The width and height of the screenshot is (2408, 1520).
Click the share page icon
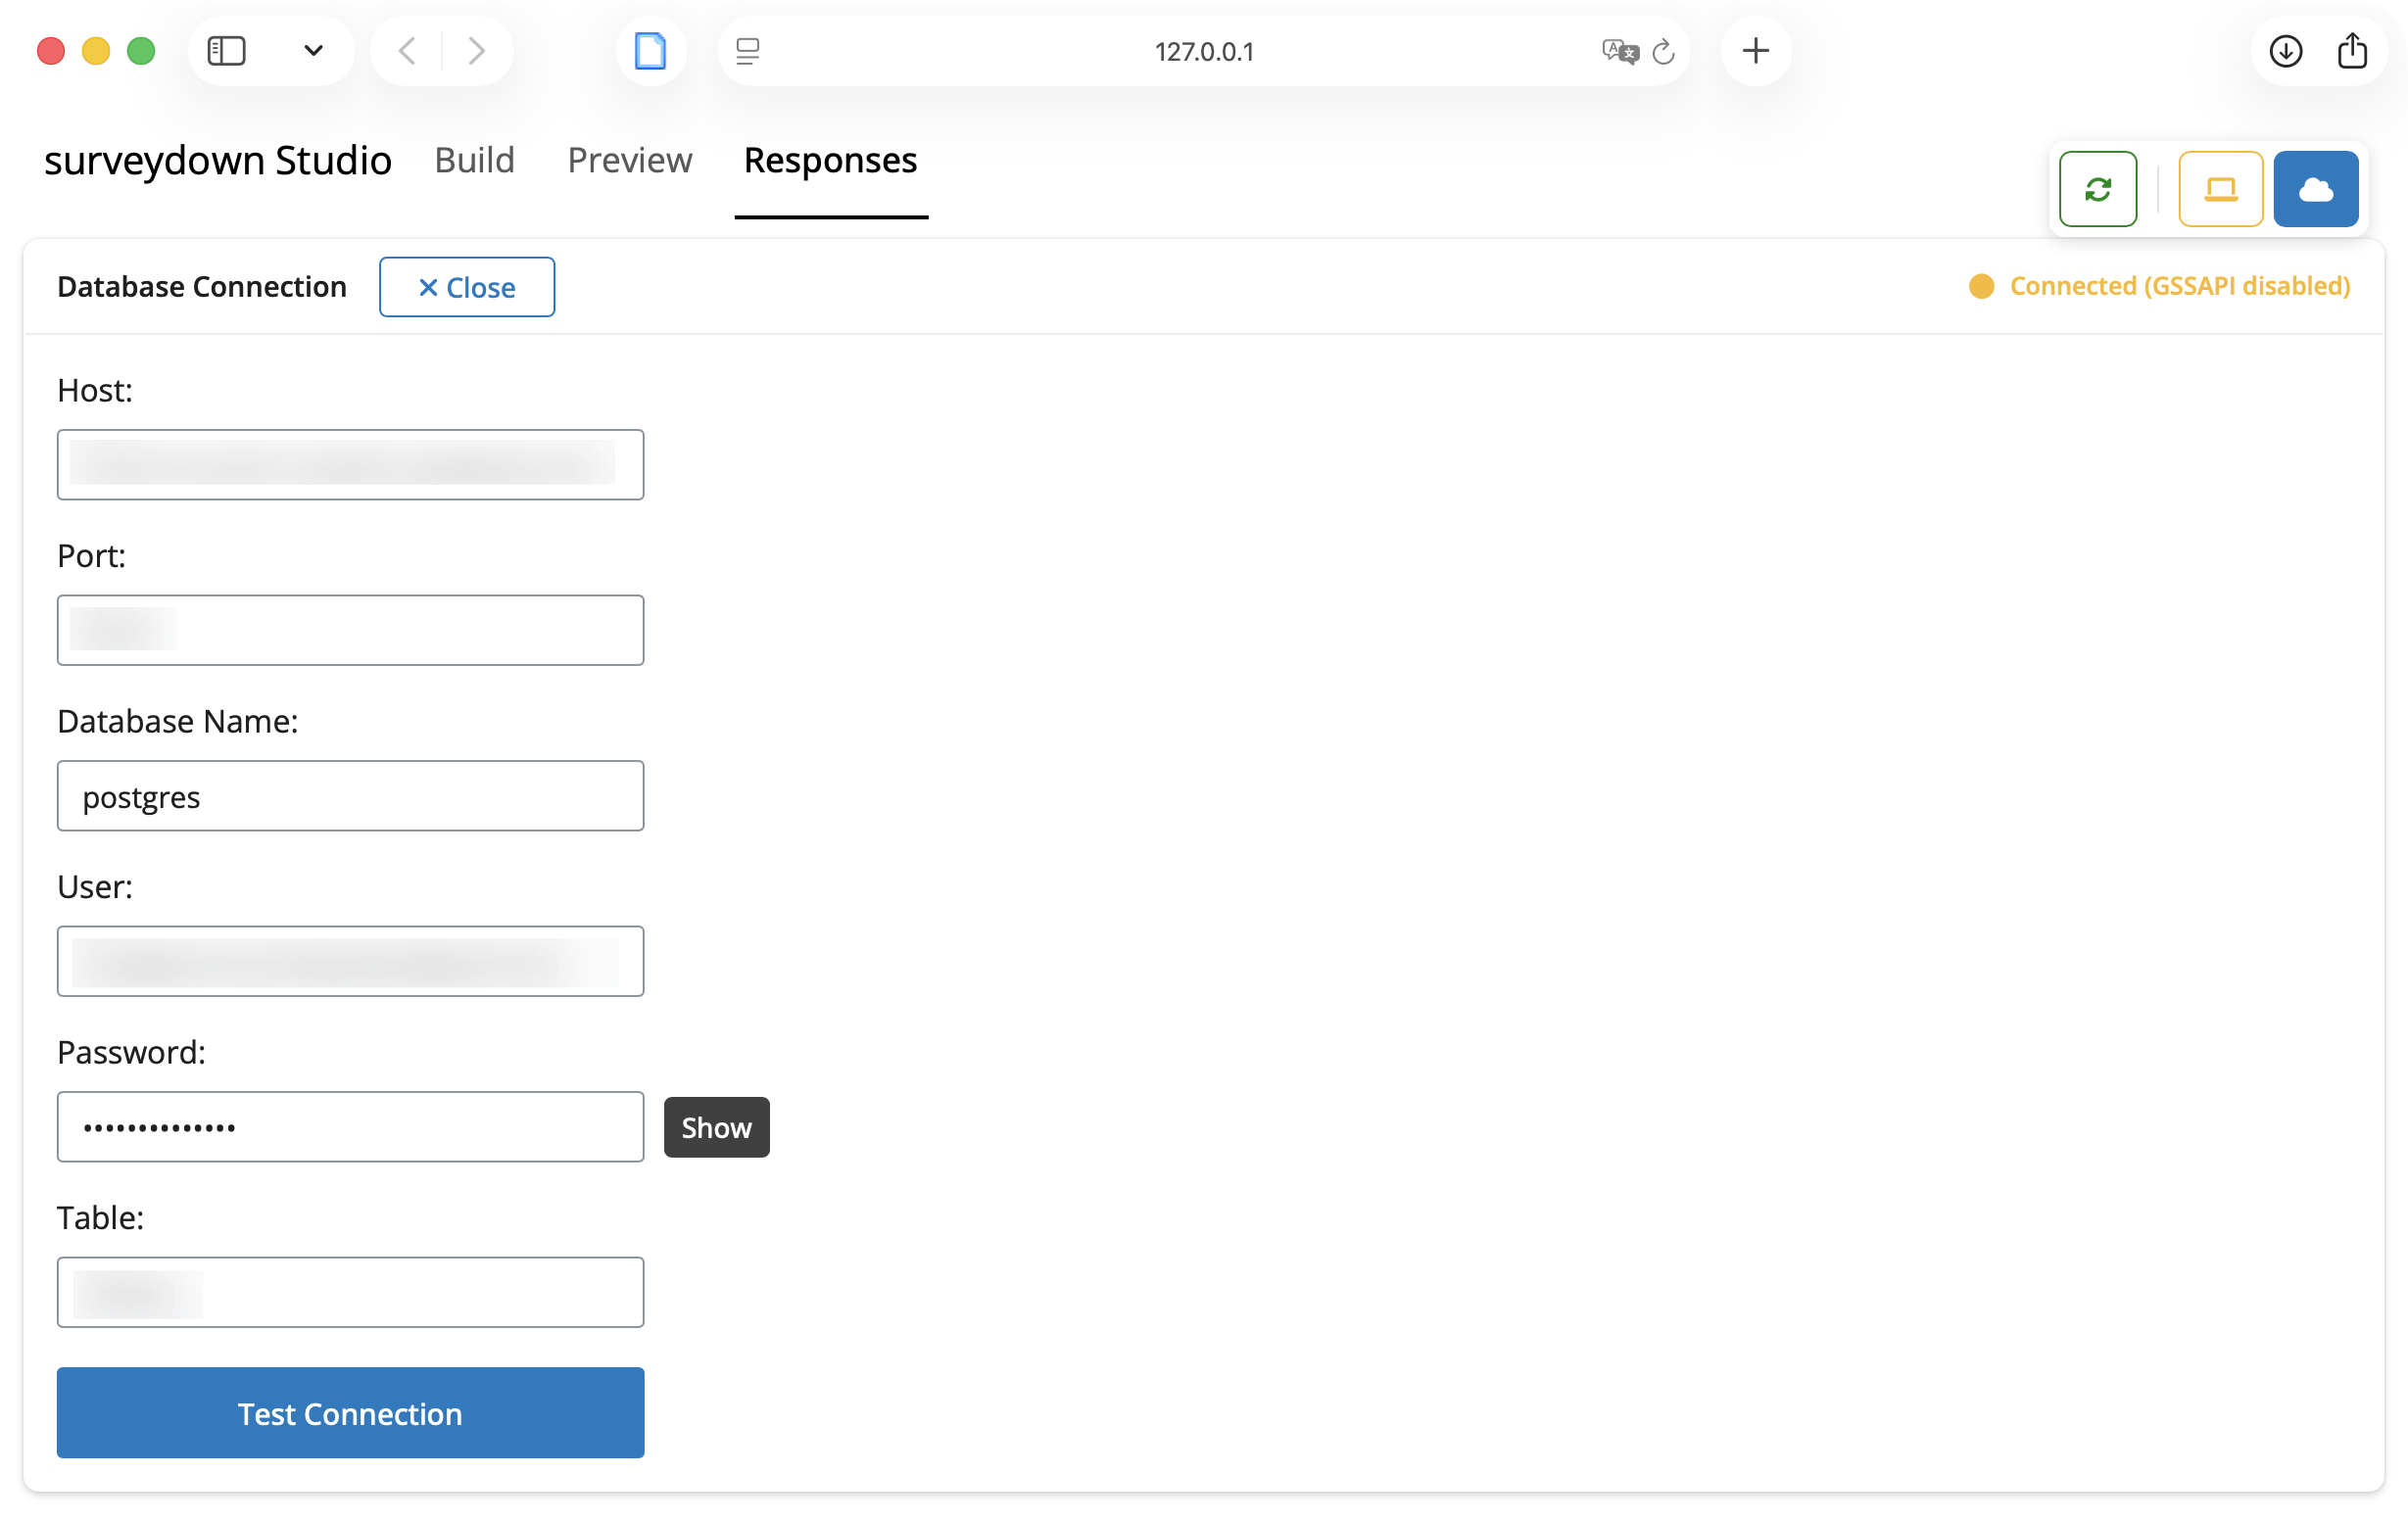[2352, 51]
